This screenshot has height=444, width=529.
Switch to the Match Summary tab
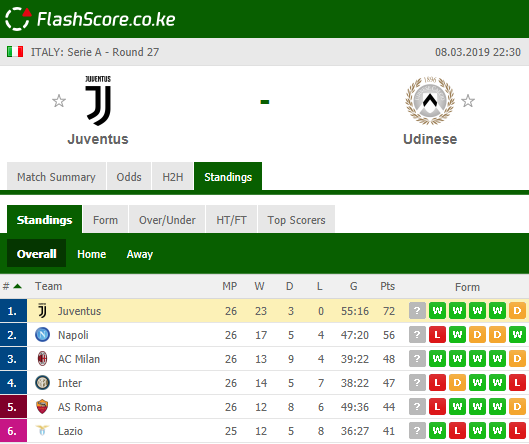(56, 177)
